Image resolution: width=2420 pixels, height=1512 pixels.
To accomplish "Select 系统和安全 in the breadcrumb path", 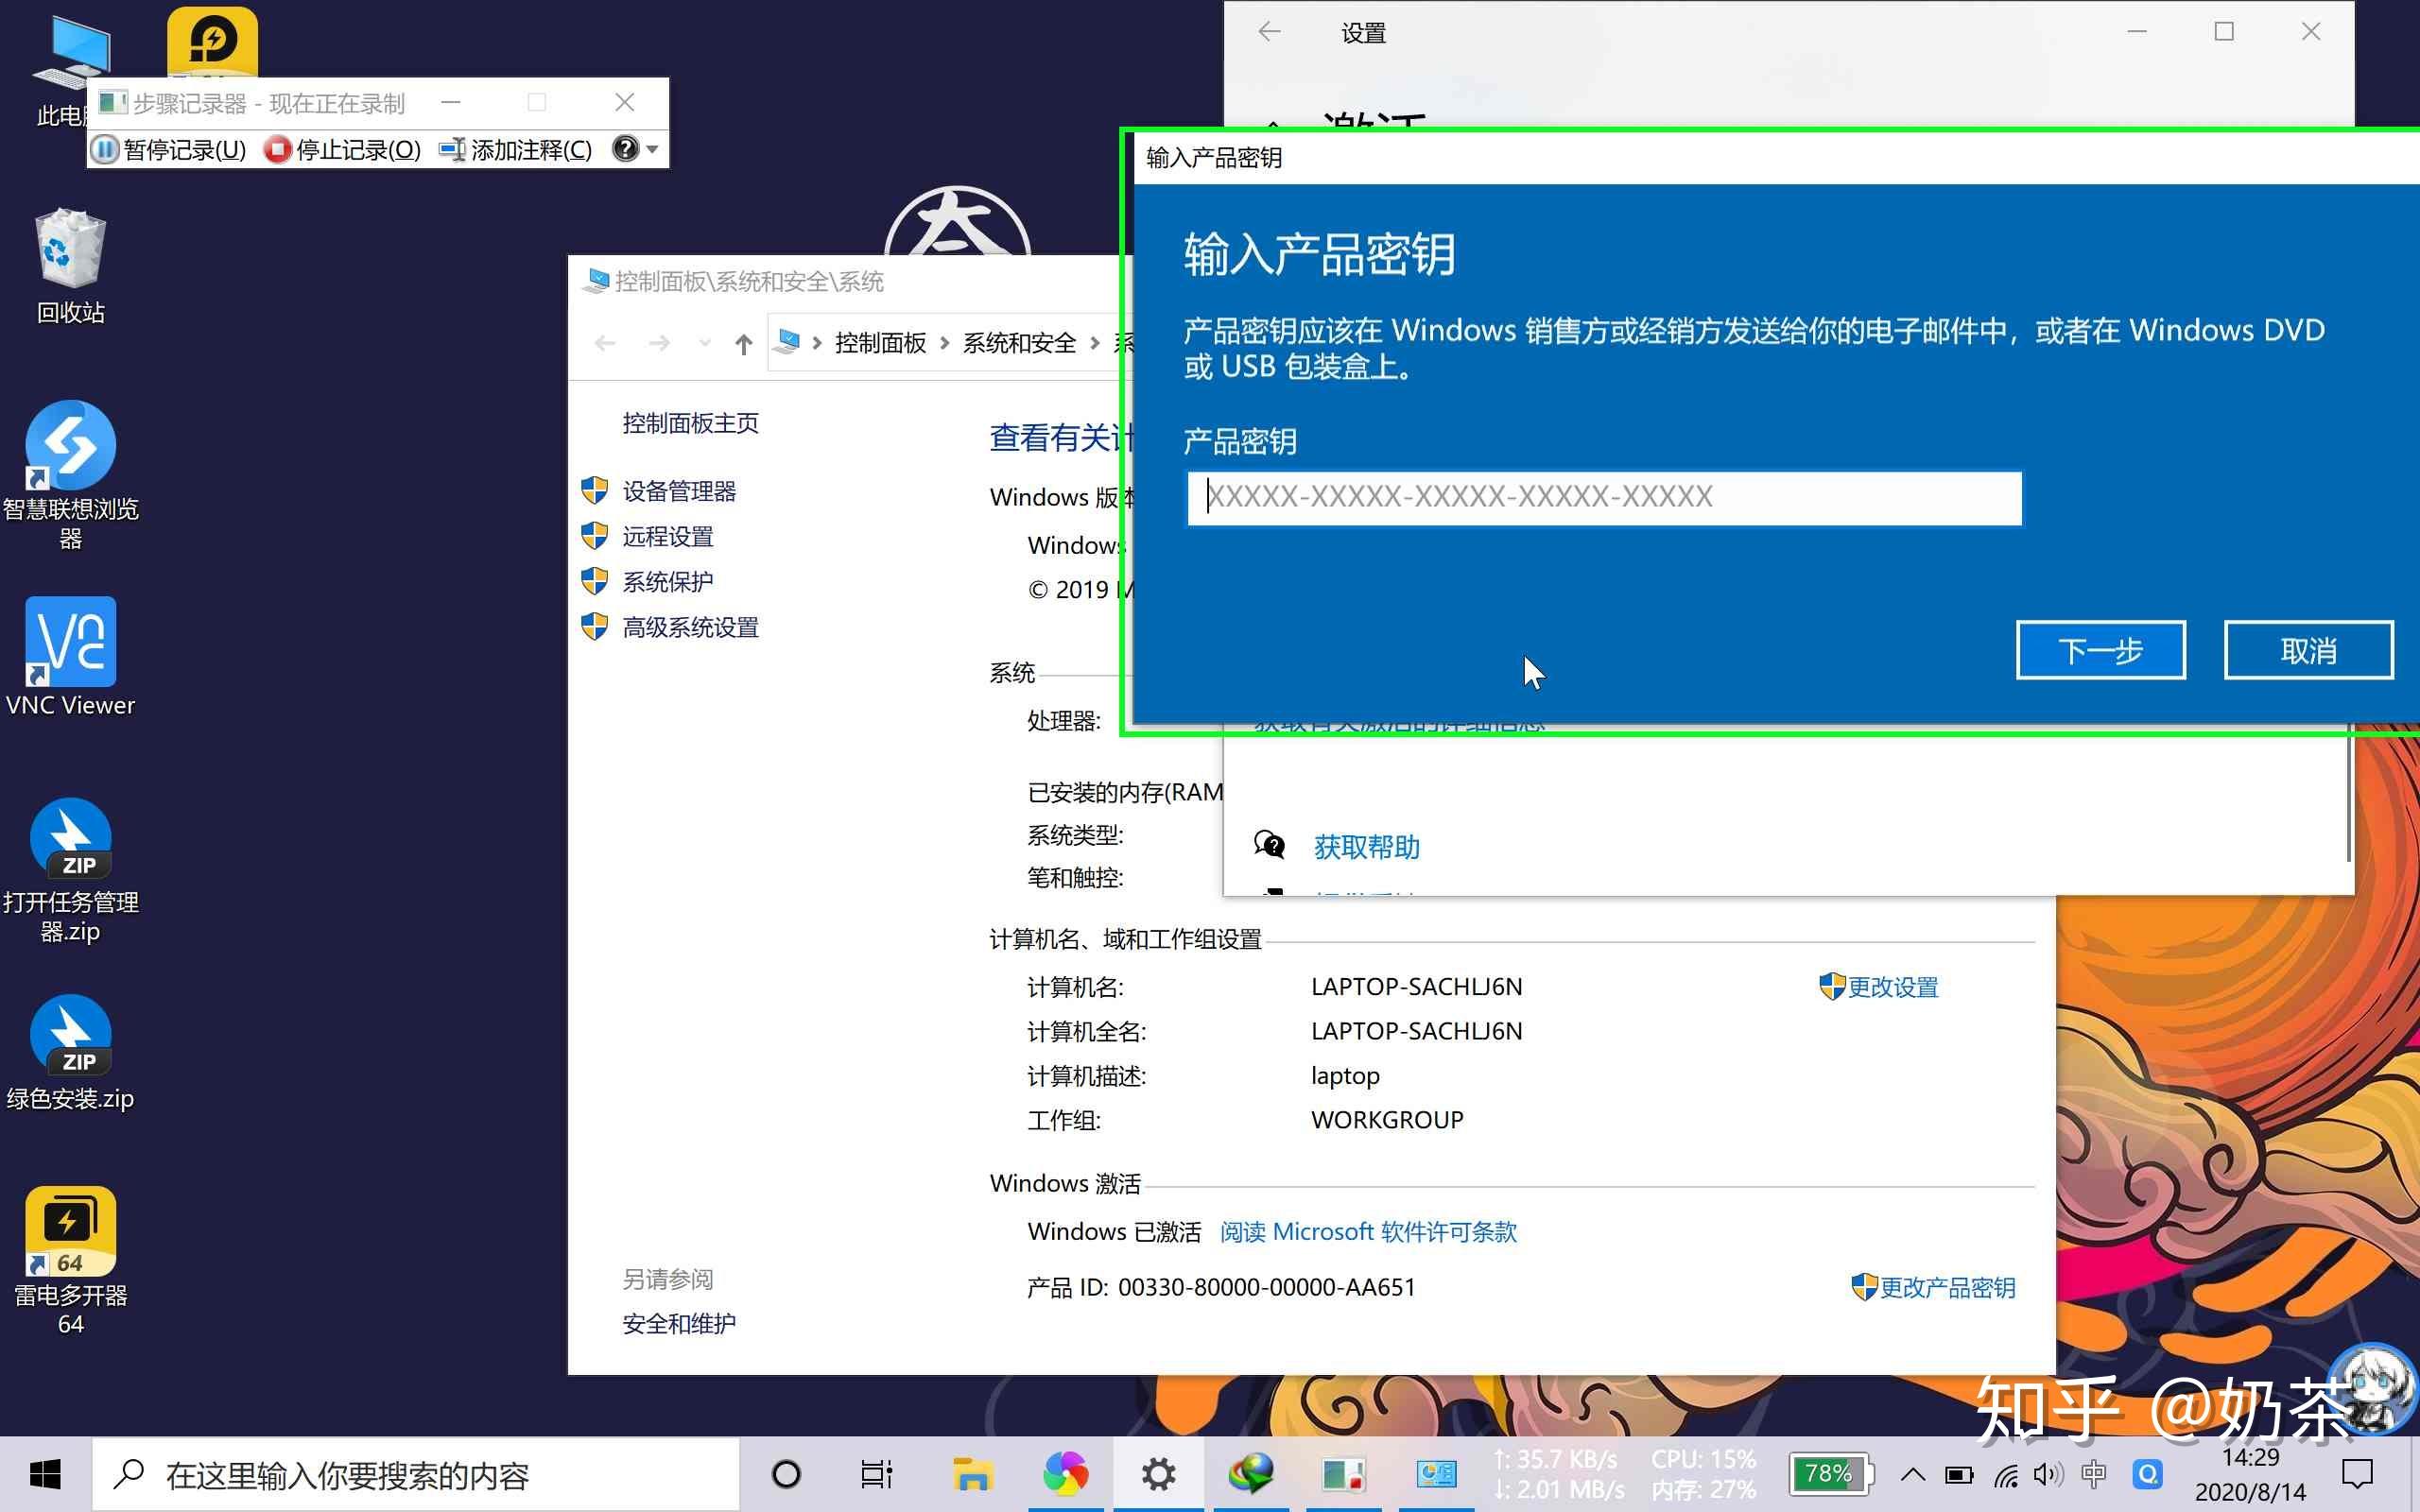I will coord(1019,343).
